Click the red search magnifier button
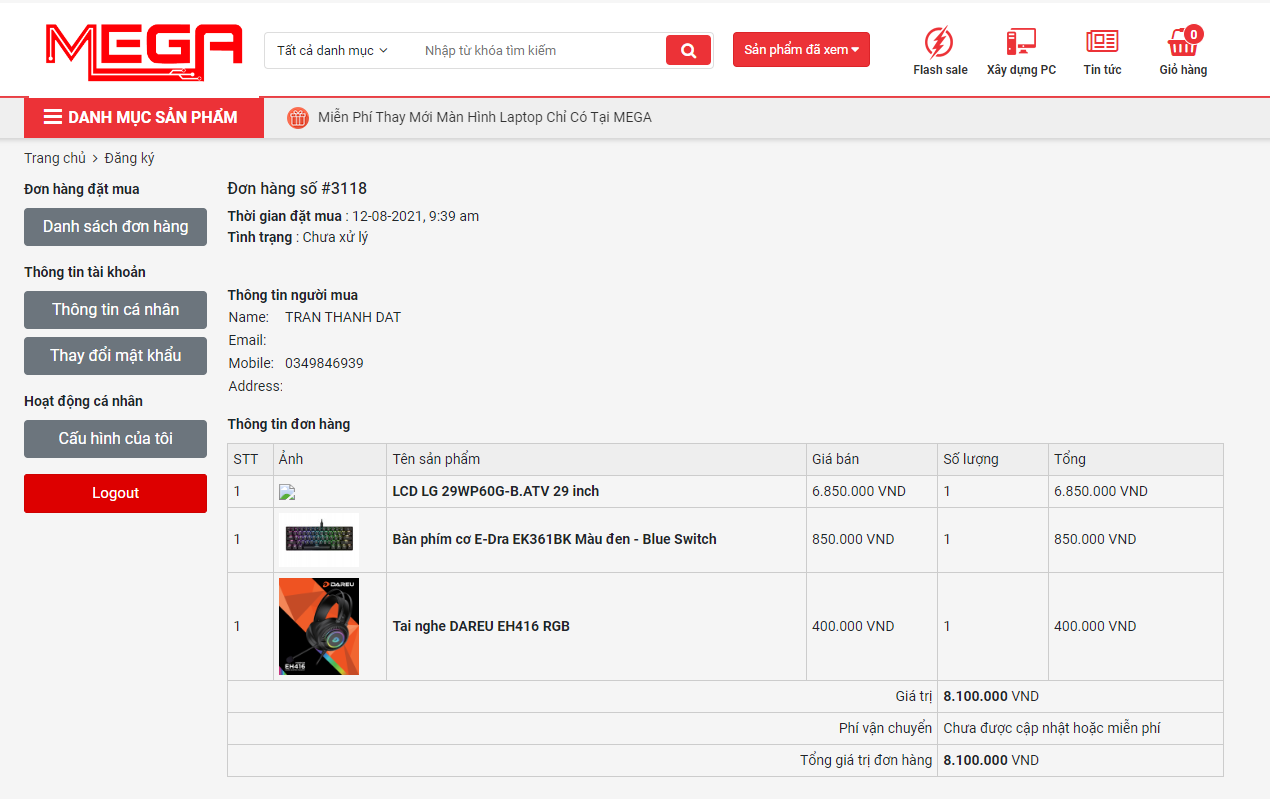The height and width of the screenshot is (799, 1270). pyautogui.click(x=688, y=50)
